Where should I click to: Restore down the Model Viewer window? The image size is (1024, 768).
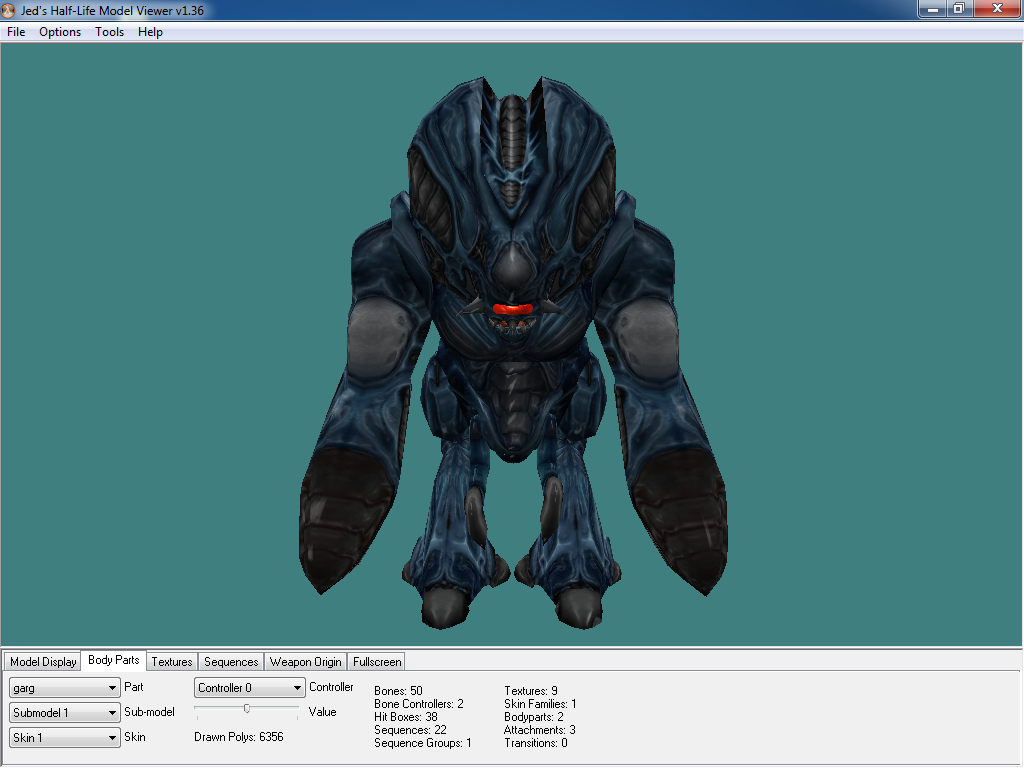pyautogui.click(x=959, y=9)
